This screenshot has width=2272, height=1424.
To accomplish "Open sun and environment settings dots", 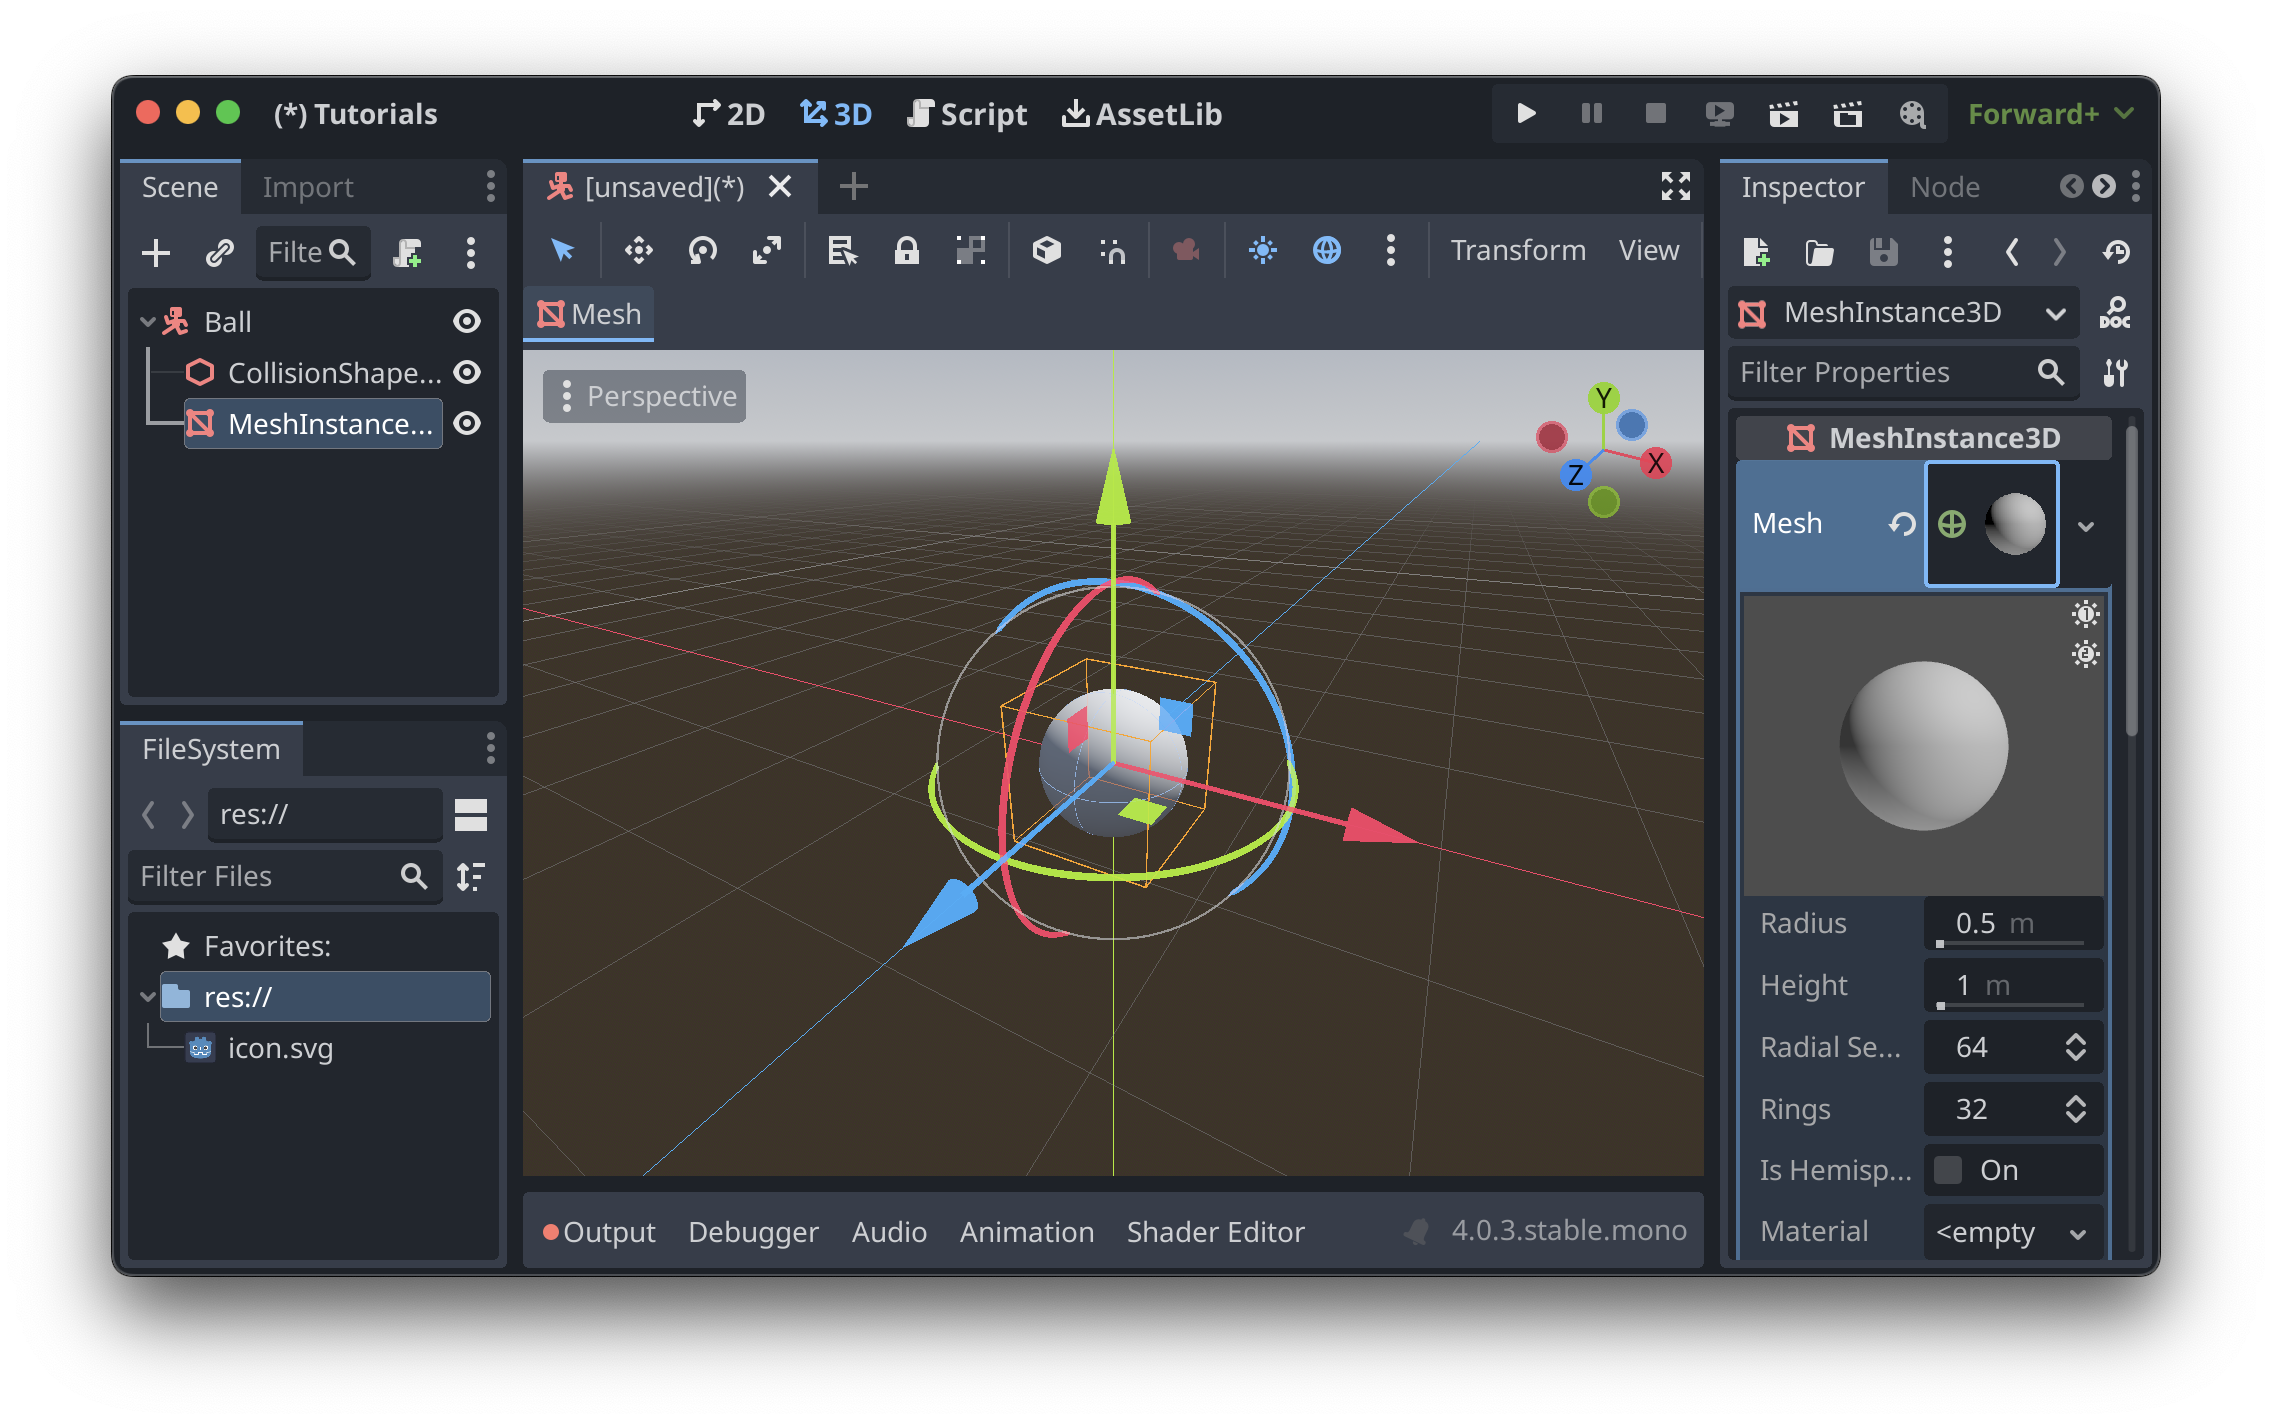I will click(x=1390, y=250).
